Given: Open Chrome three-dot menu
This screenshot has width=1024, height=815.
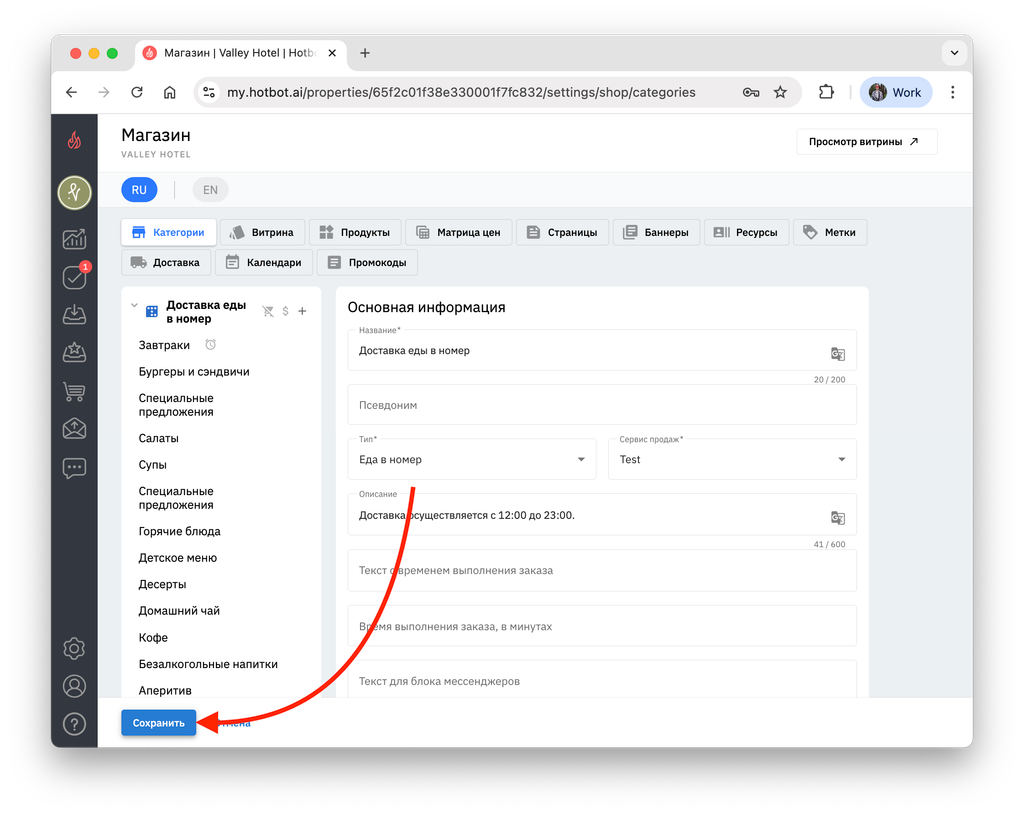Looking at the screenshot, I should click(x=953, y=93).
